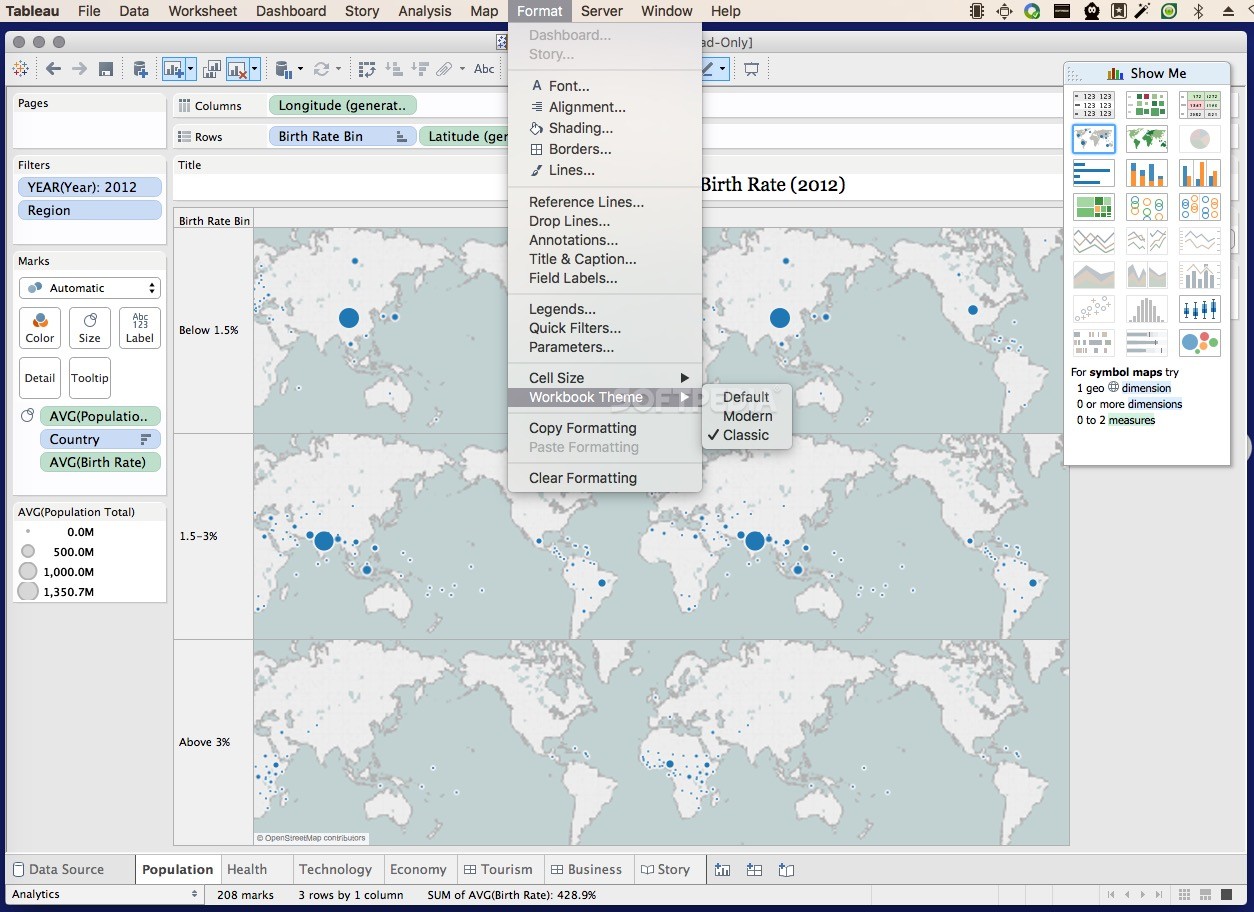Select the horizontal bars chart in Show Me
This screenshot has width=1254, height=912.
(x=1093, y=173)
